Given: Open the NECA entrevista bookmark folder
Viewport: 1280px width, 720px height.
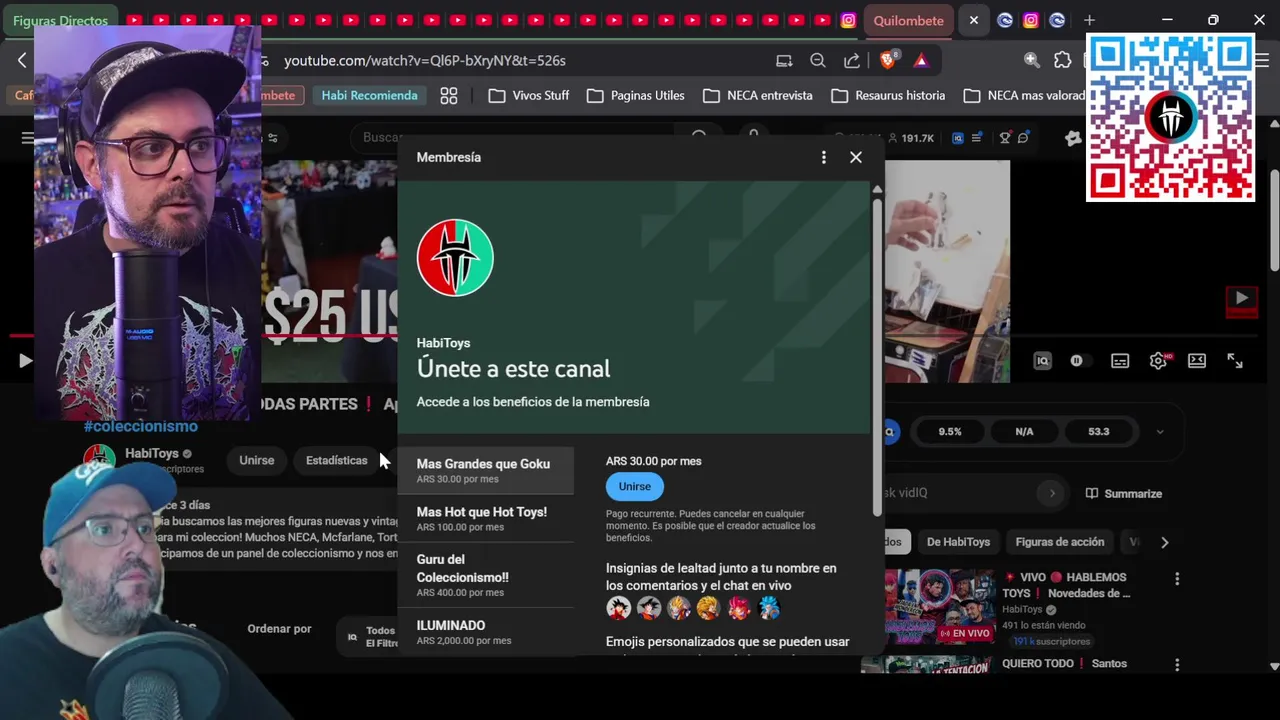Looking at the screenshot, I should point(757,95).
